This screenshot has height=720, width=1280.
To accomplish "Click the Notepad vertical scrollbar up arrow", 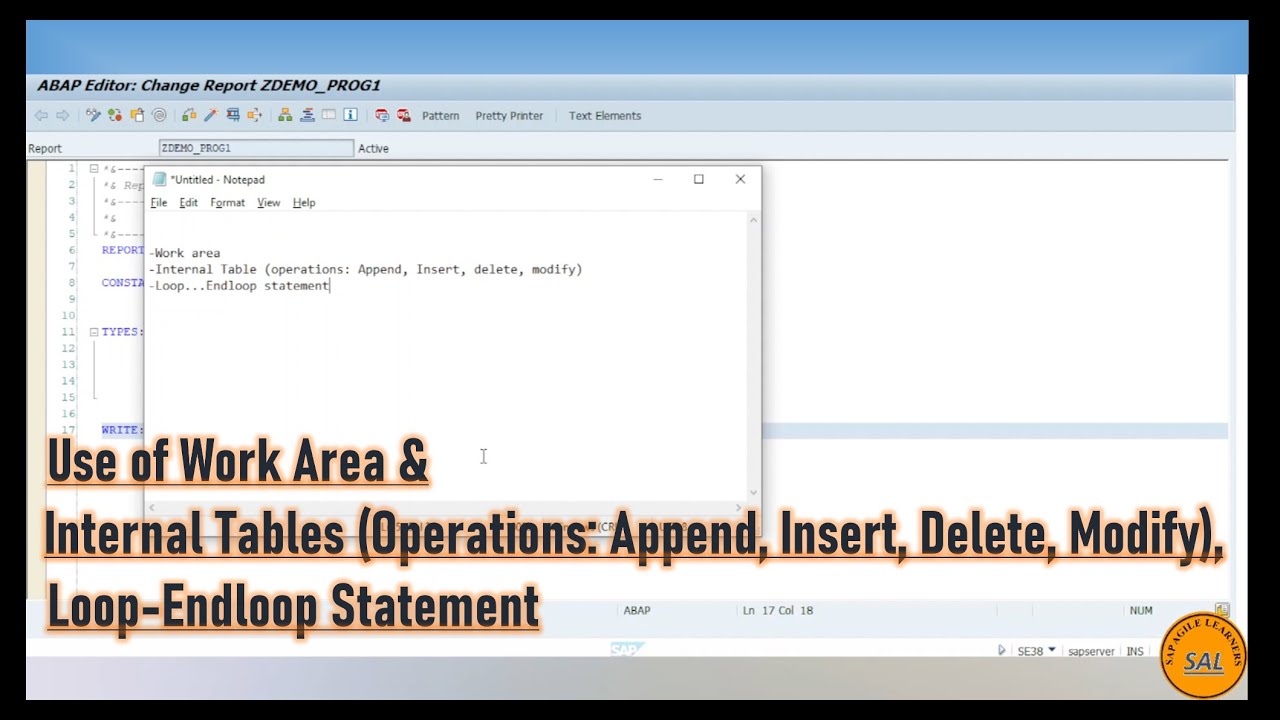I will point(753,221).
